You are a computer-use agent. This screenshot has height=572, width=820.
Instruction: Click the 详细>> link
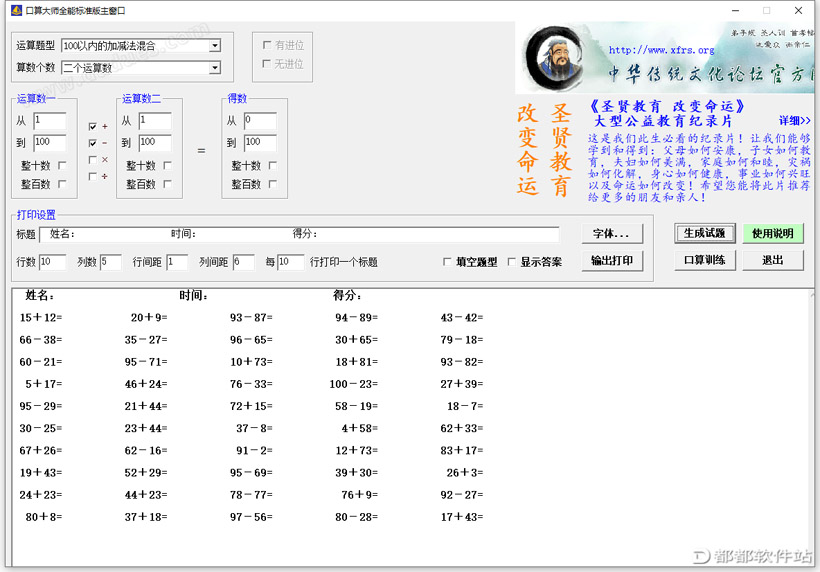tap(794, 121)
